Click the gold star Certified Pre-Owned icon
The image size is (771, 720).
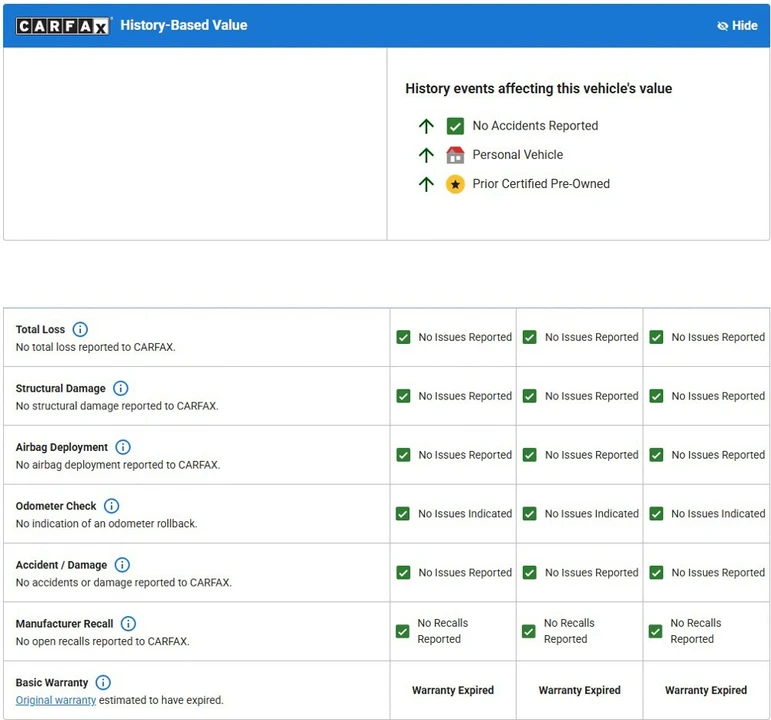point(455,184)
